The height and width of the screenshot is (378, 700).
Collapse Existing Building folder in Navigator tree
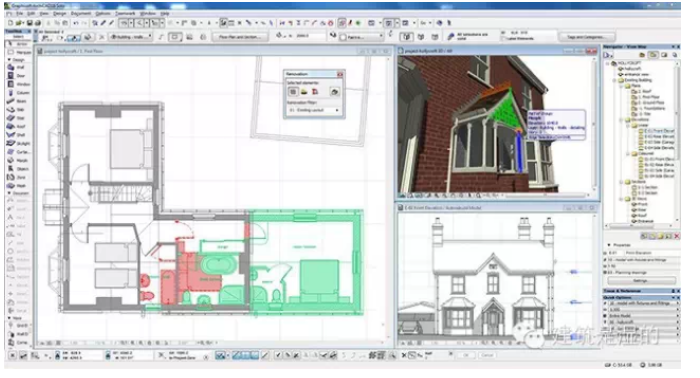pos(614,80)
